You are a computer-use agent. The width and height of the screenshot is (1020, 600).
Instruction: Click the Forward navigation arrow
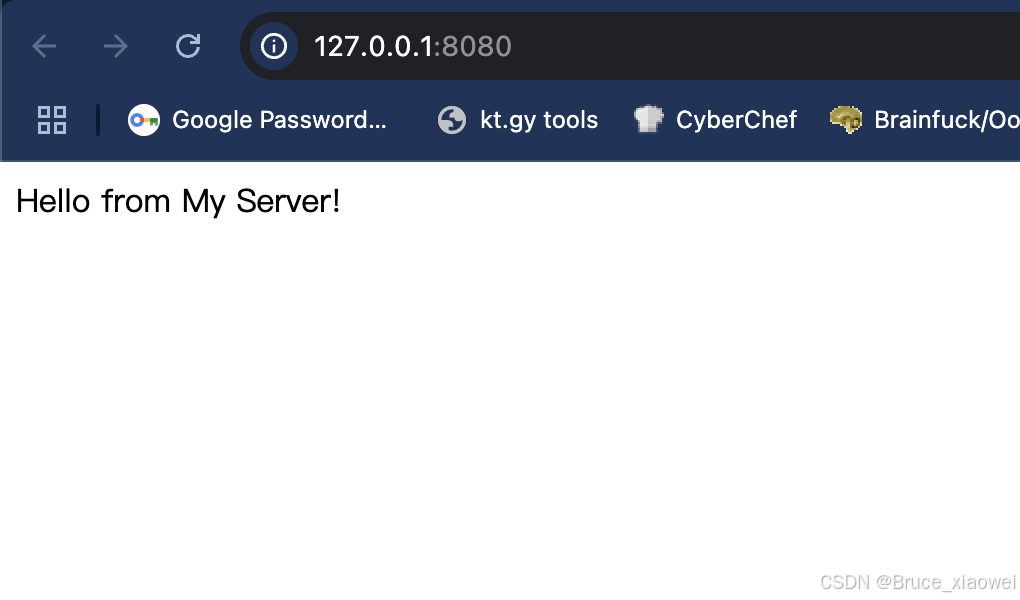[116, 46]
